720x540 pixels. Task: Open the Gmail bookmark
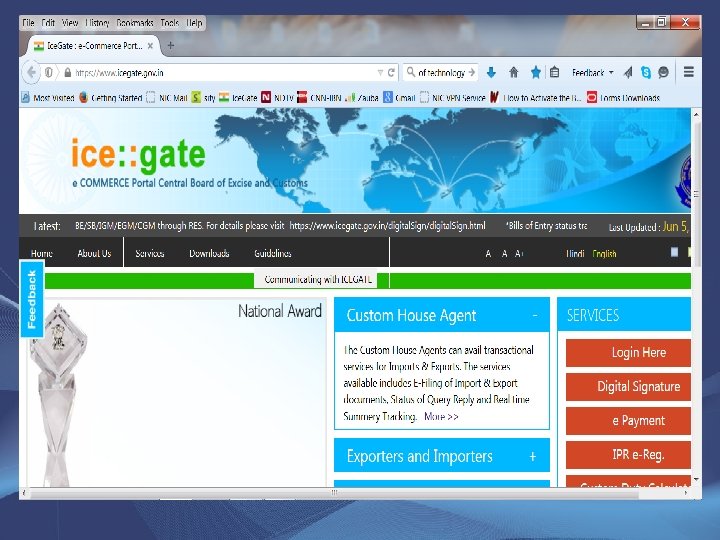click(x=399, y=98)
